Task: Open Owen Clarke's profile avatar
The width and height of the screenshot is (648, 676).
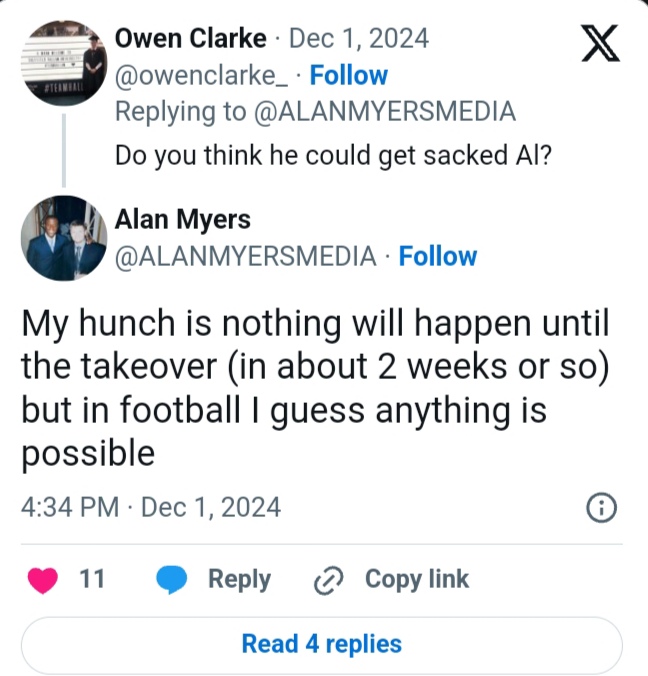Action: (64, 64)
